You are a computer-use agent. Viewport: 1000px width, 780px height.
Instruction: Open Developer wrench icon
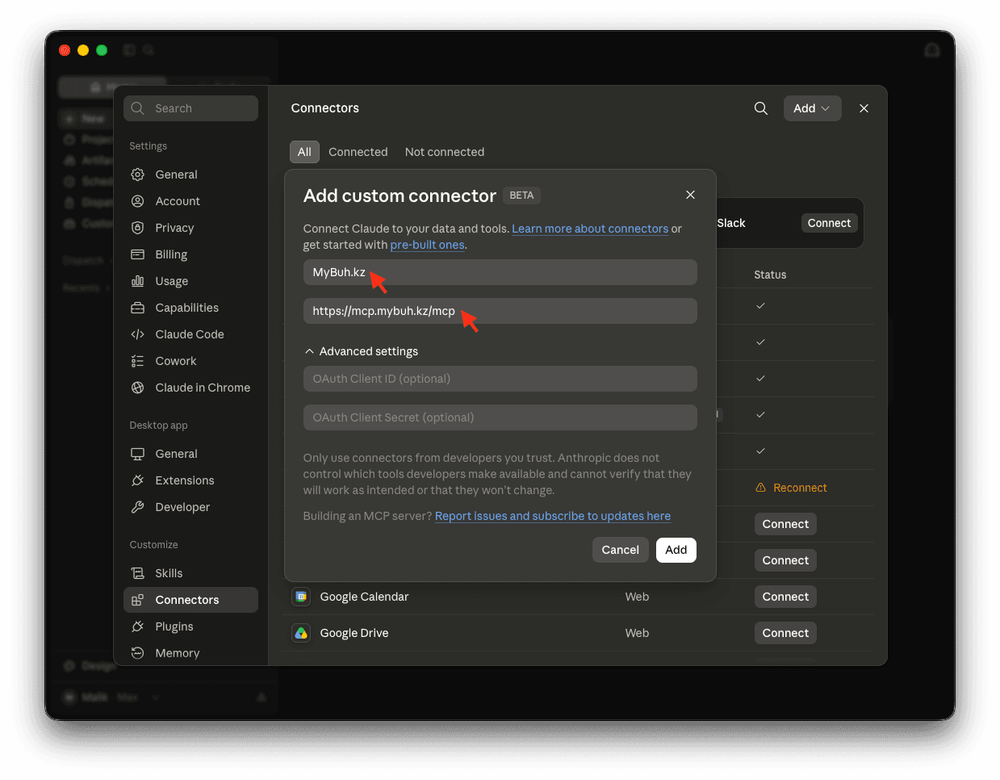coord(137,507)
